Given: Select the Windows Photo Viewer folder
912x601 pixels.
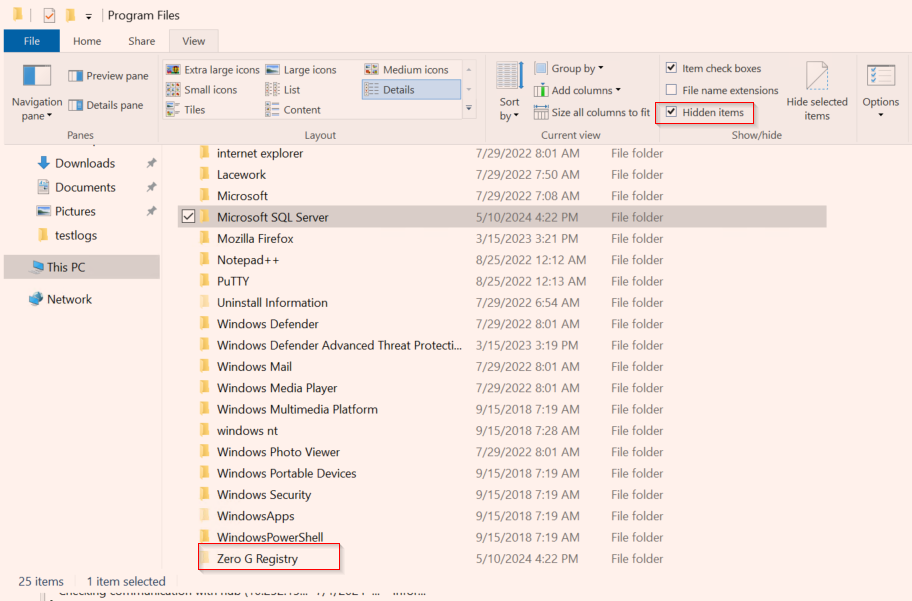Looking at the screenshot, I should (278, 452).
